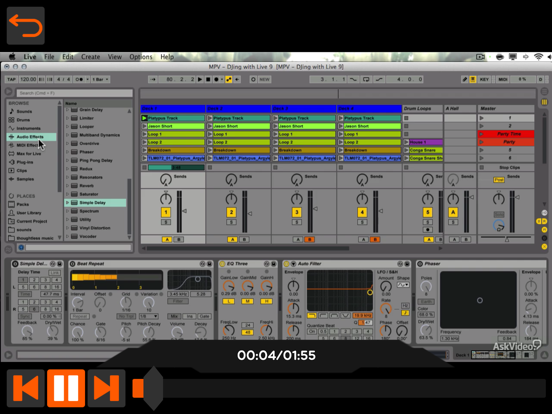Save Beat Repeat preset with disk icon
This screenshot has width=552, height=414.
pyautogui.click(x=210, y=264)
